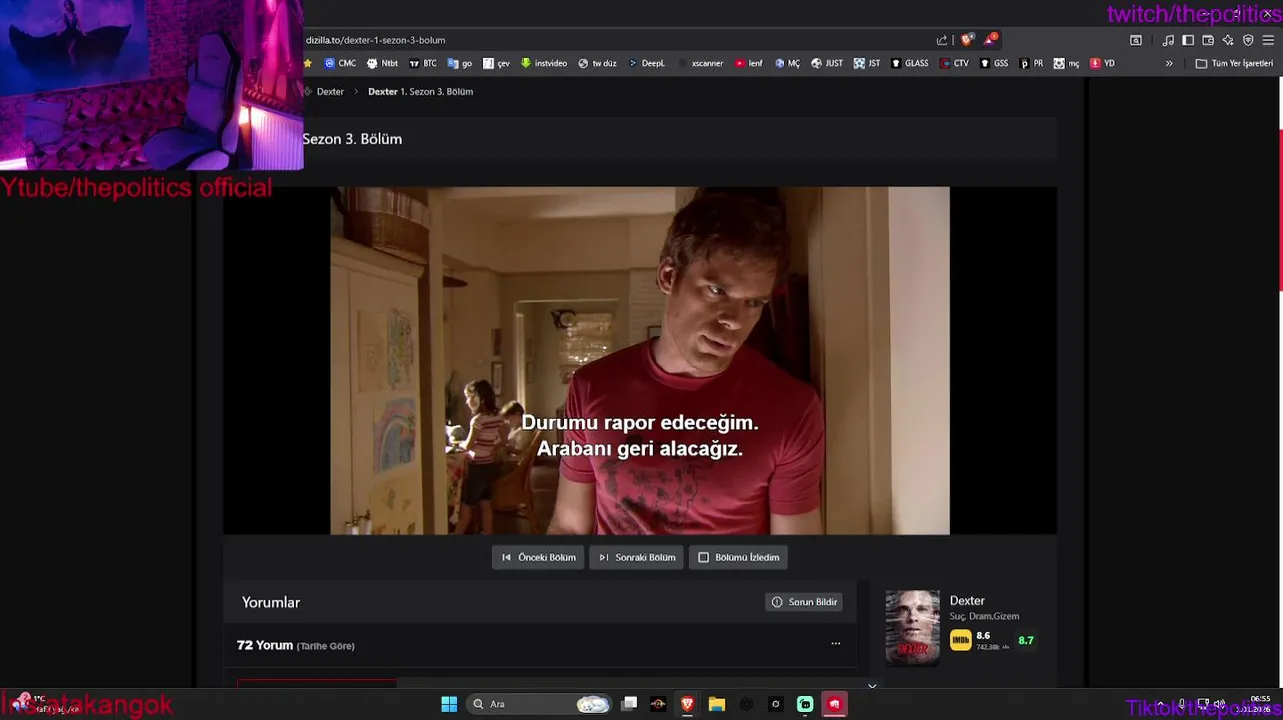Click the video player frame
1283x720 pixels.
click(640, 360)
